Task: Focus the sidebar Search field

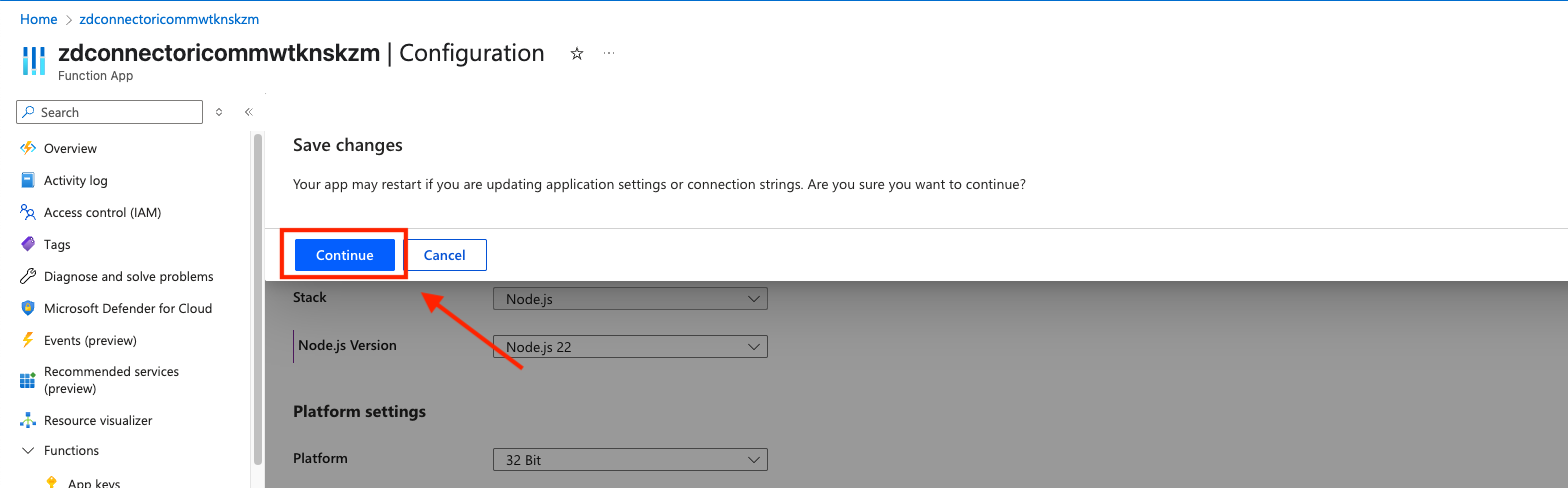Action: coord(110,112)
